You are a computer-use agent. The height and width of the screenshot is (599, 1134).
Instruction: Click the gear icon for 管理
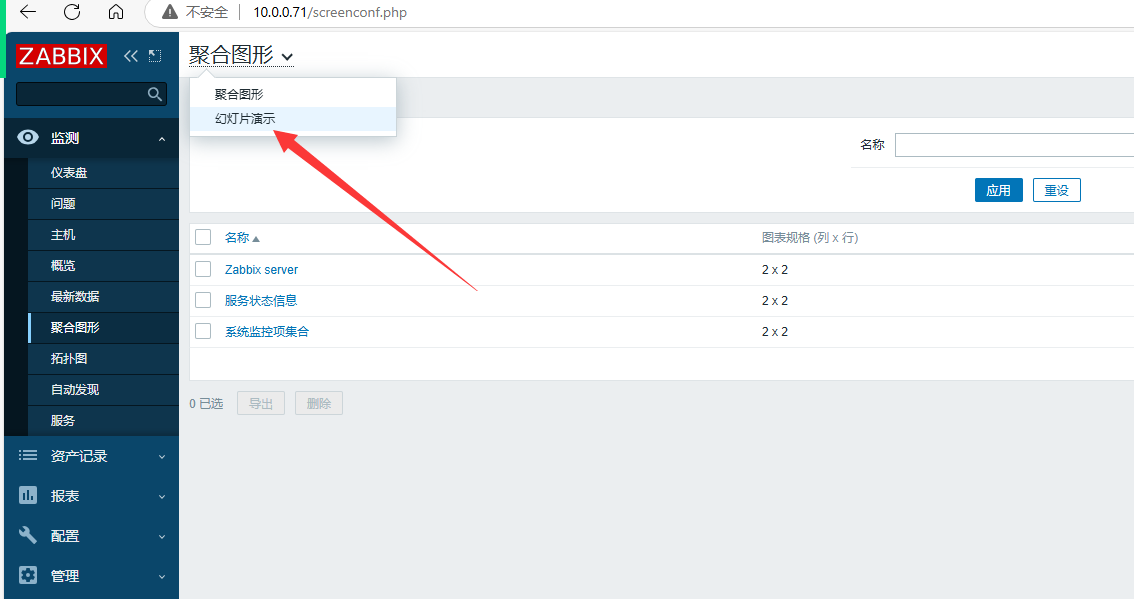28,575
